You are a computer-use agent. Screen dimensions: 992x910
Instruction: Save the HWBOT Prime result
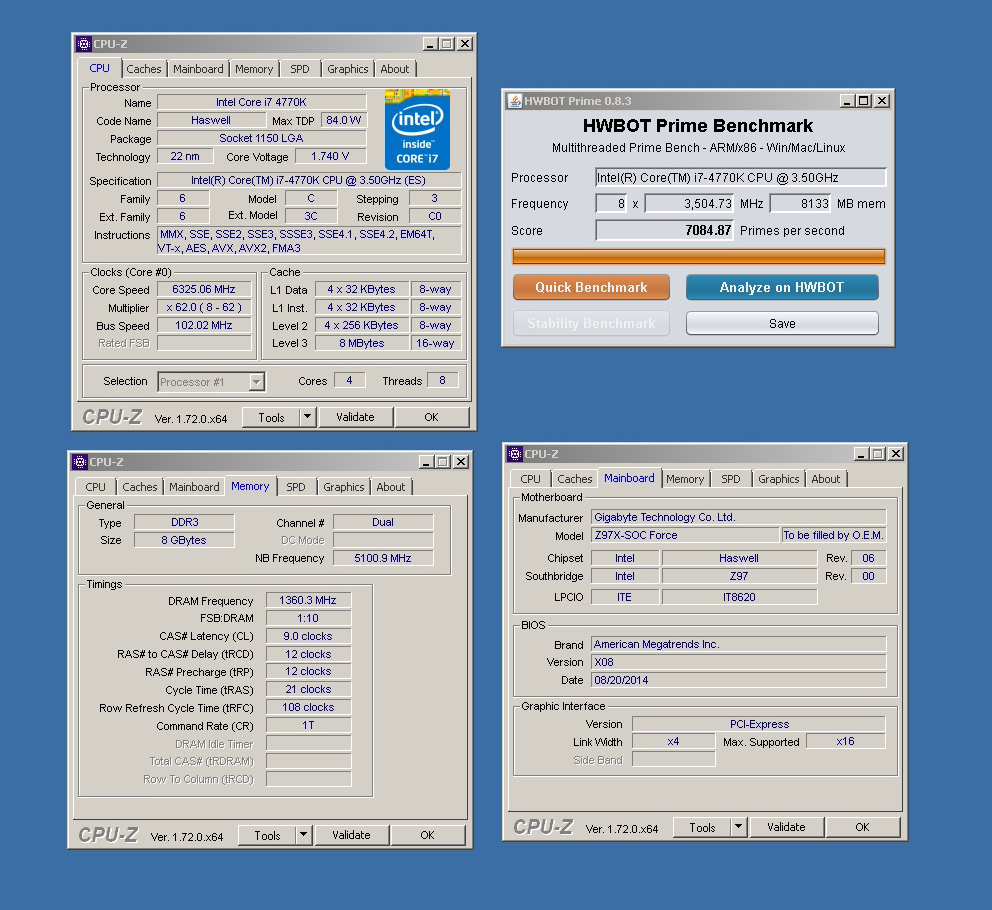coord(782,323)
